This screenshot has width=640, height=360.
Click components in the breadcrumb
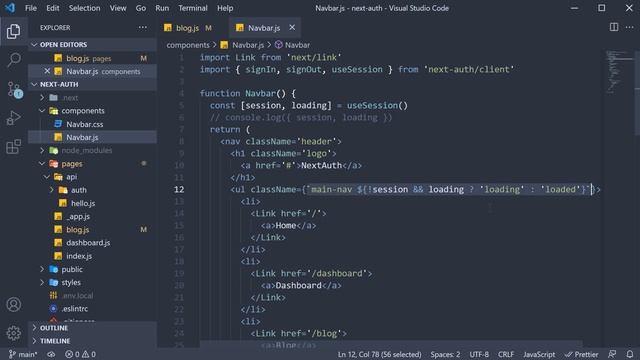(x=188, y=45)
